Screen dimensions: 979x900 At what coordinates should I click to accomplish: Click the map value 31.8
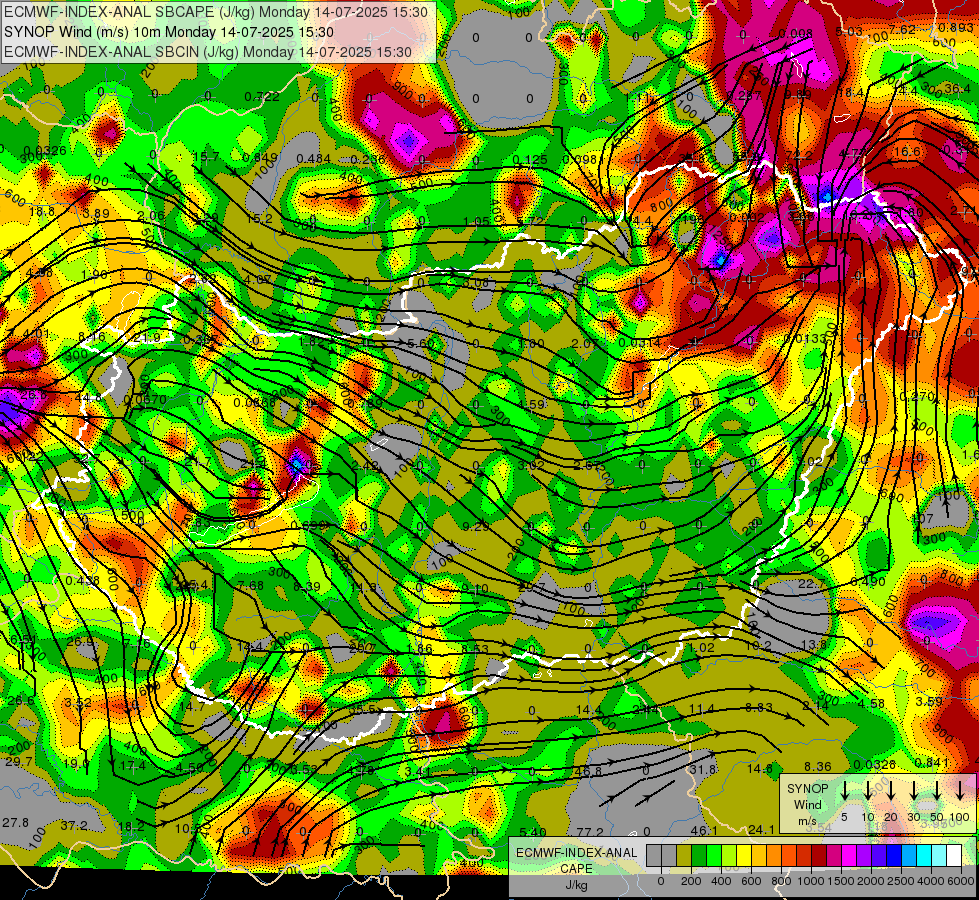click(x=702, y=769)
